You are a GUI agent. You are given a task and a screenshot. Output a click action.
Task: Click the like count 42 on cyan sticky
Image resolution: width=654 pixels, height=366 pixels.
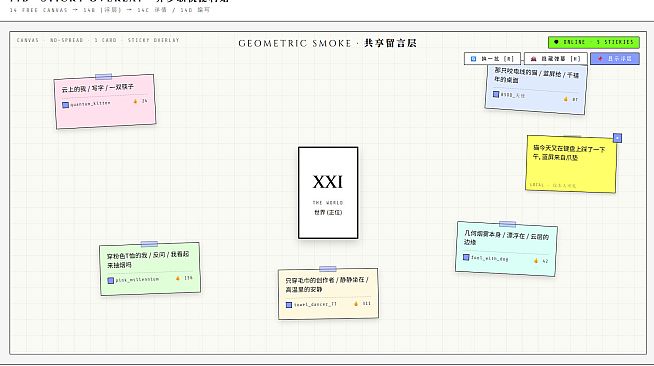[545, 261]
